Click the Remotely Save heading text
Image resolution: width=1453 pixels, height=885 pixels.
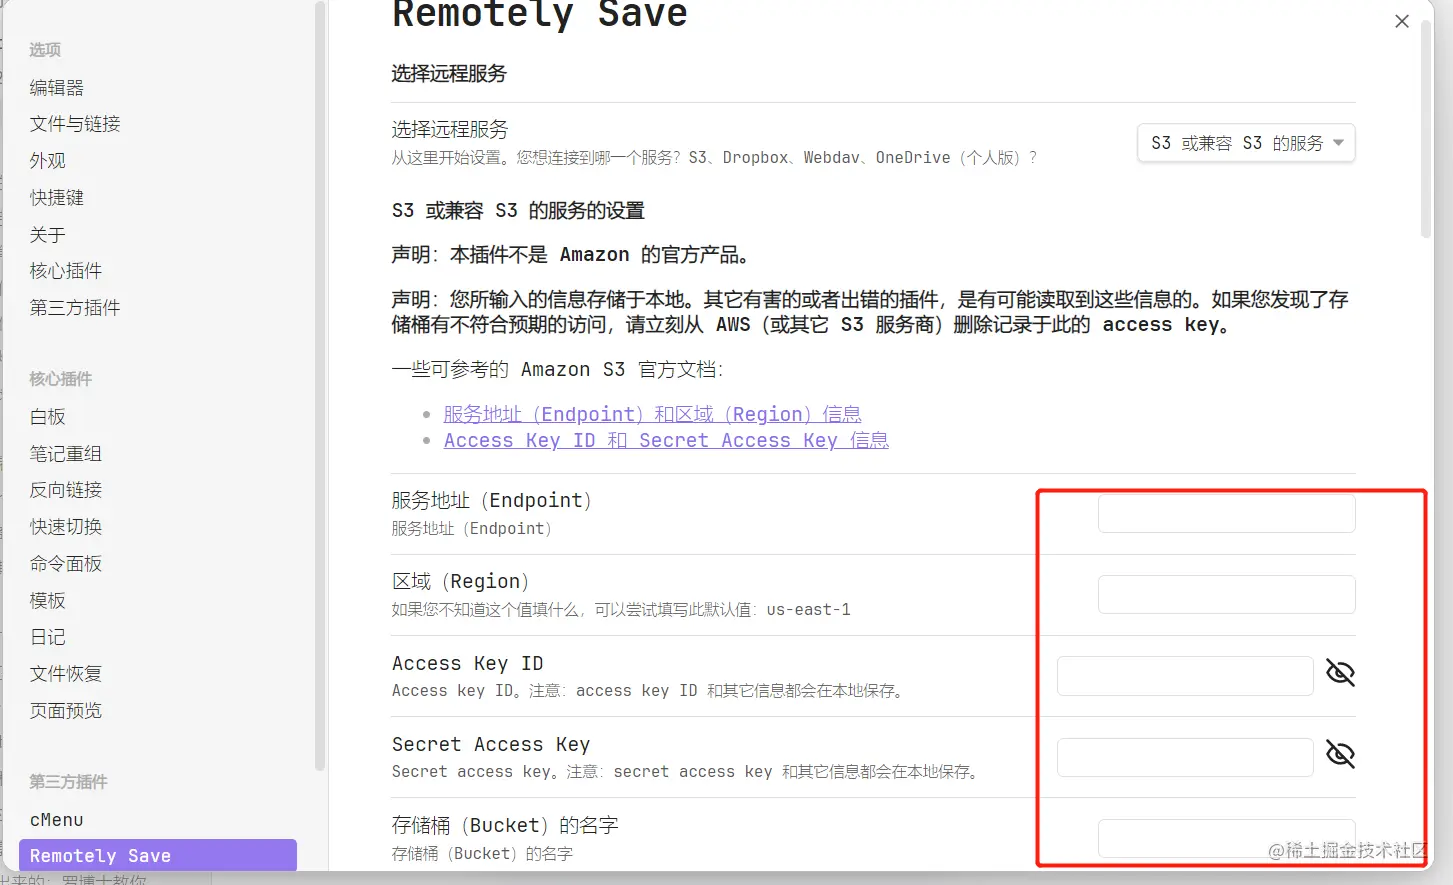(x=540, y=14)
